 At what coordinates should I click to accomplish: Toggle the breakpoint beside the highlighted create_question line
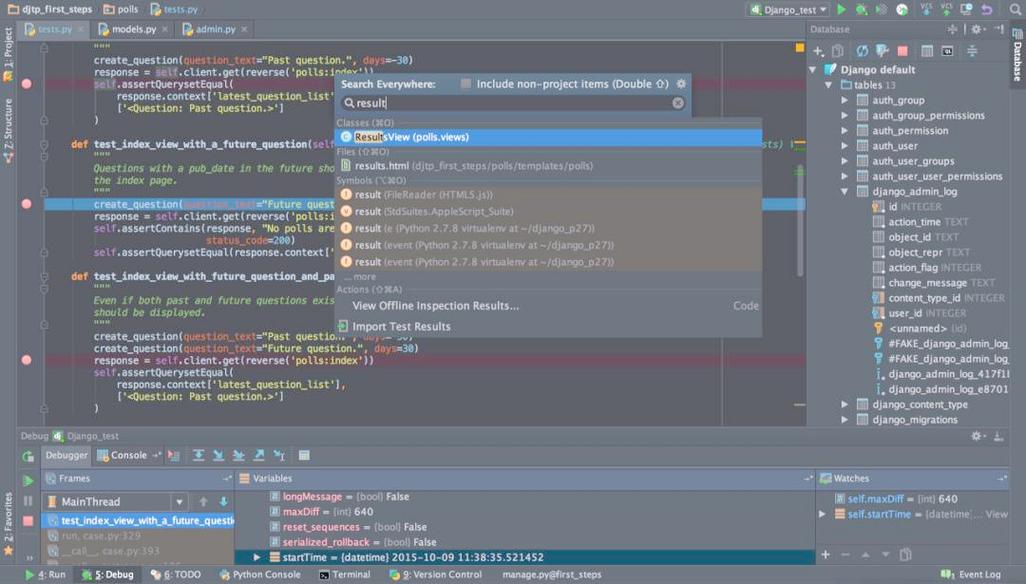[27, 202]
